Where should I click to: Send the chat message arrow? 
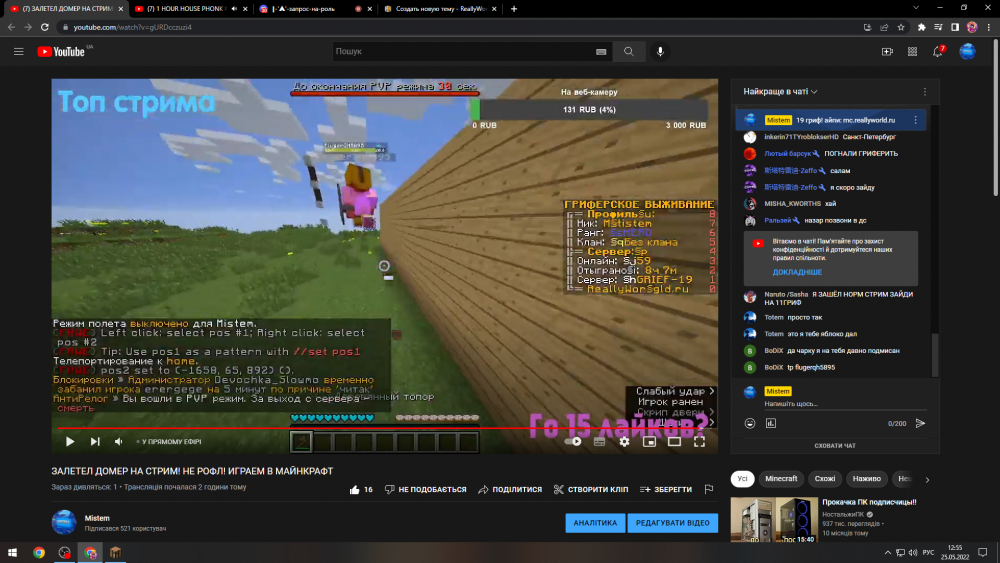(x=920, y=423)
